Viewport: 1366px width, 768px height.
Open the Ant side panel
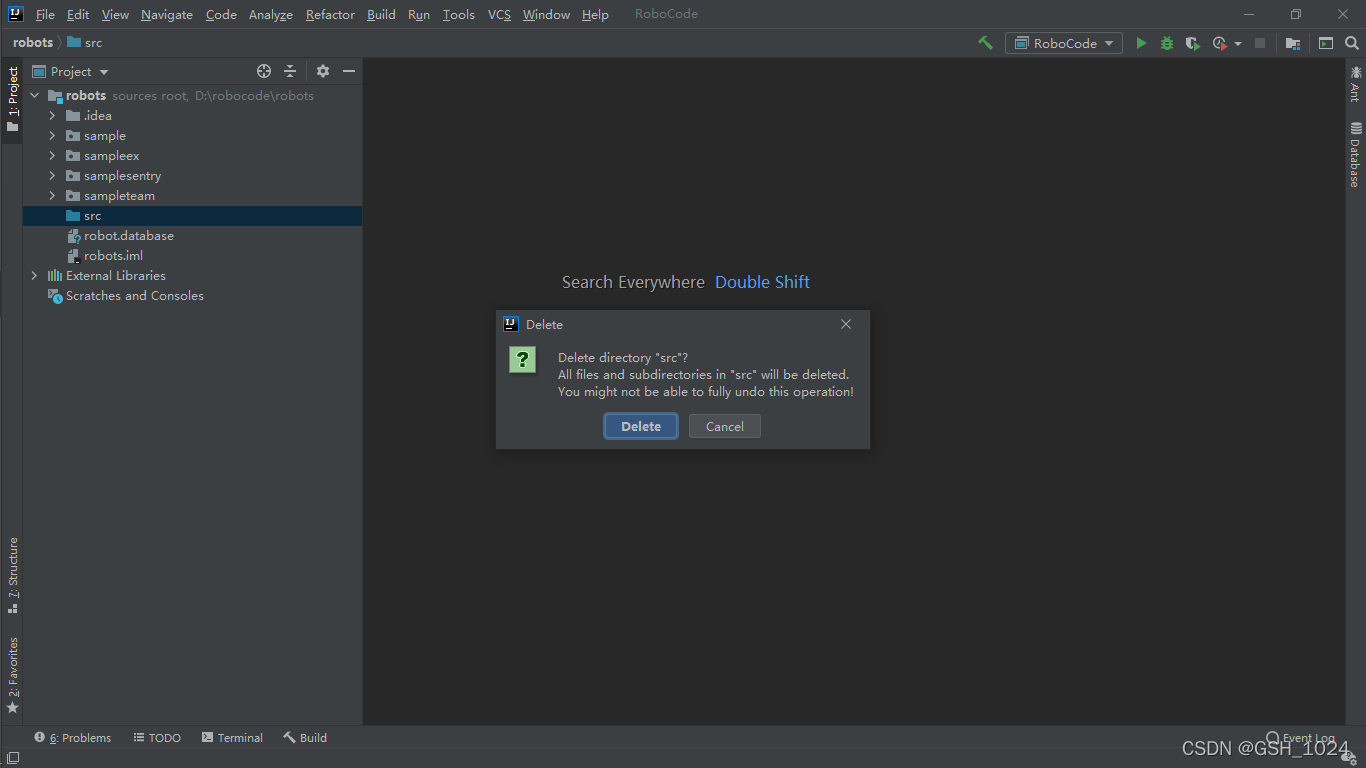click(x=1355, y=83)
